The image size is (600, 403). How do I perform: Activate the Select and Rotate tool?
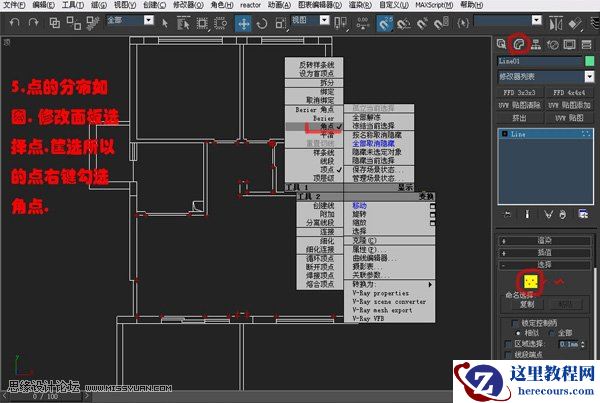click(262, 24)
